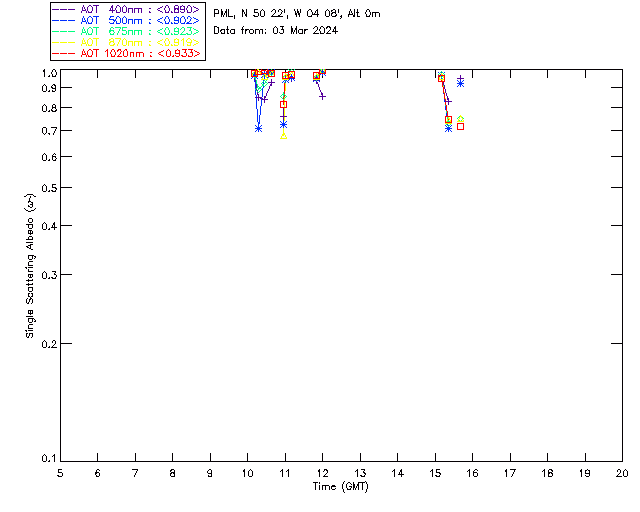Click the x-axis tick label 7
The height and width of the screenshot is (512, 640).
click(x=135, y=473)
